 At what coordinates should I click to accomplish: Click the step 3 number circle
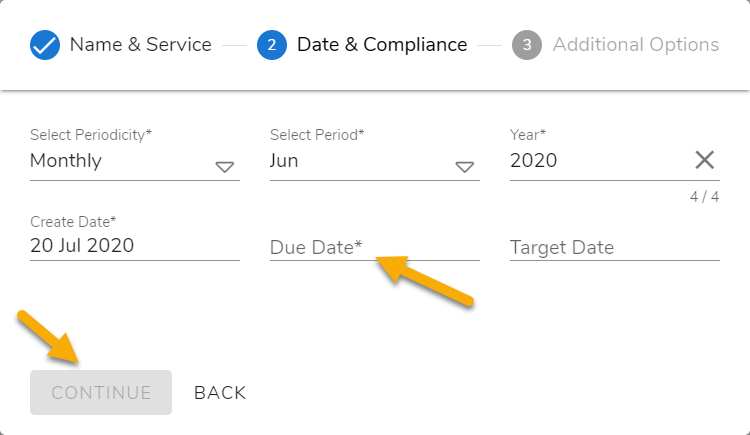[x=527, y=45]
